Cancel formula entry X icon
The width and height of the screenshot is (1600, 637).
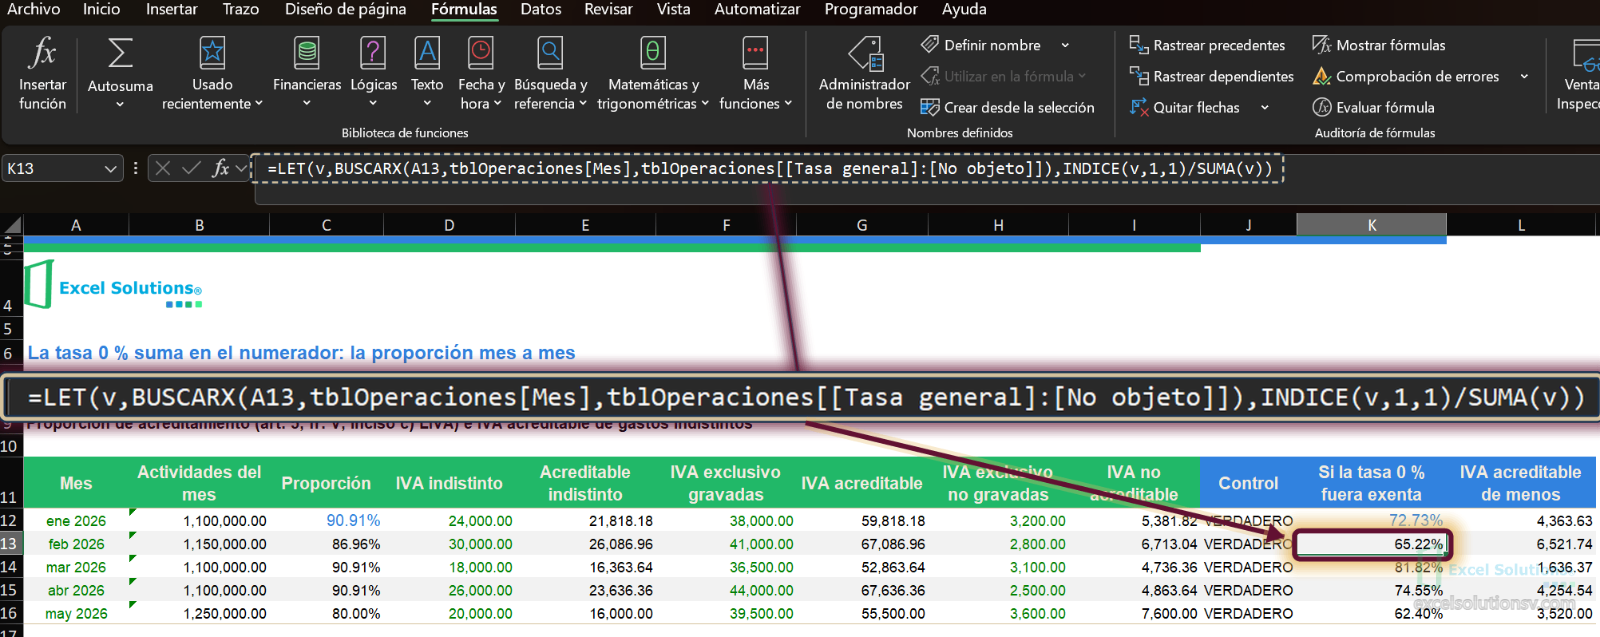coord(163,168)
